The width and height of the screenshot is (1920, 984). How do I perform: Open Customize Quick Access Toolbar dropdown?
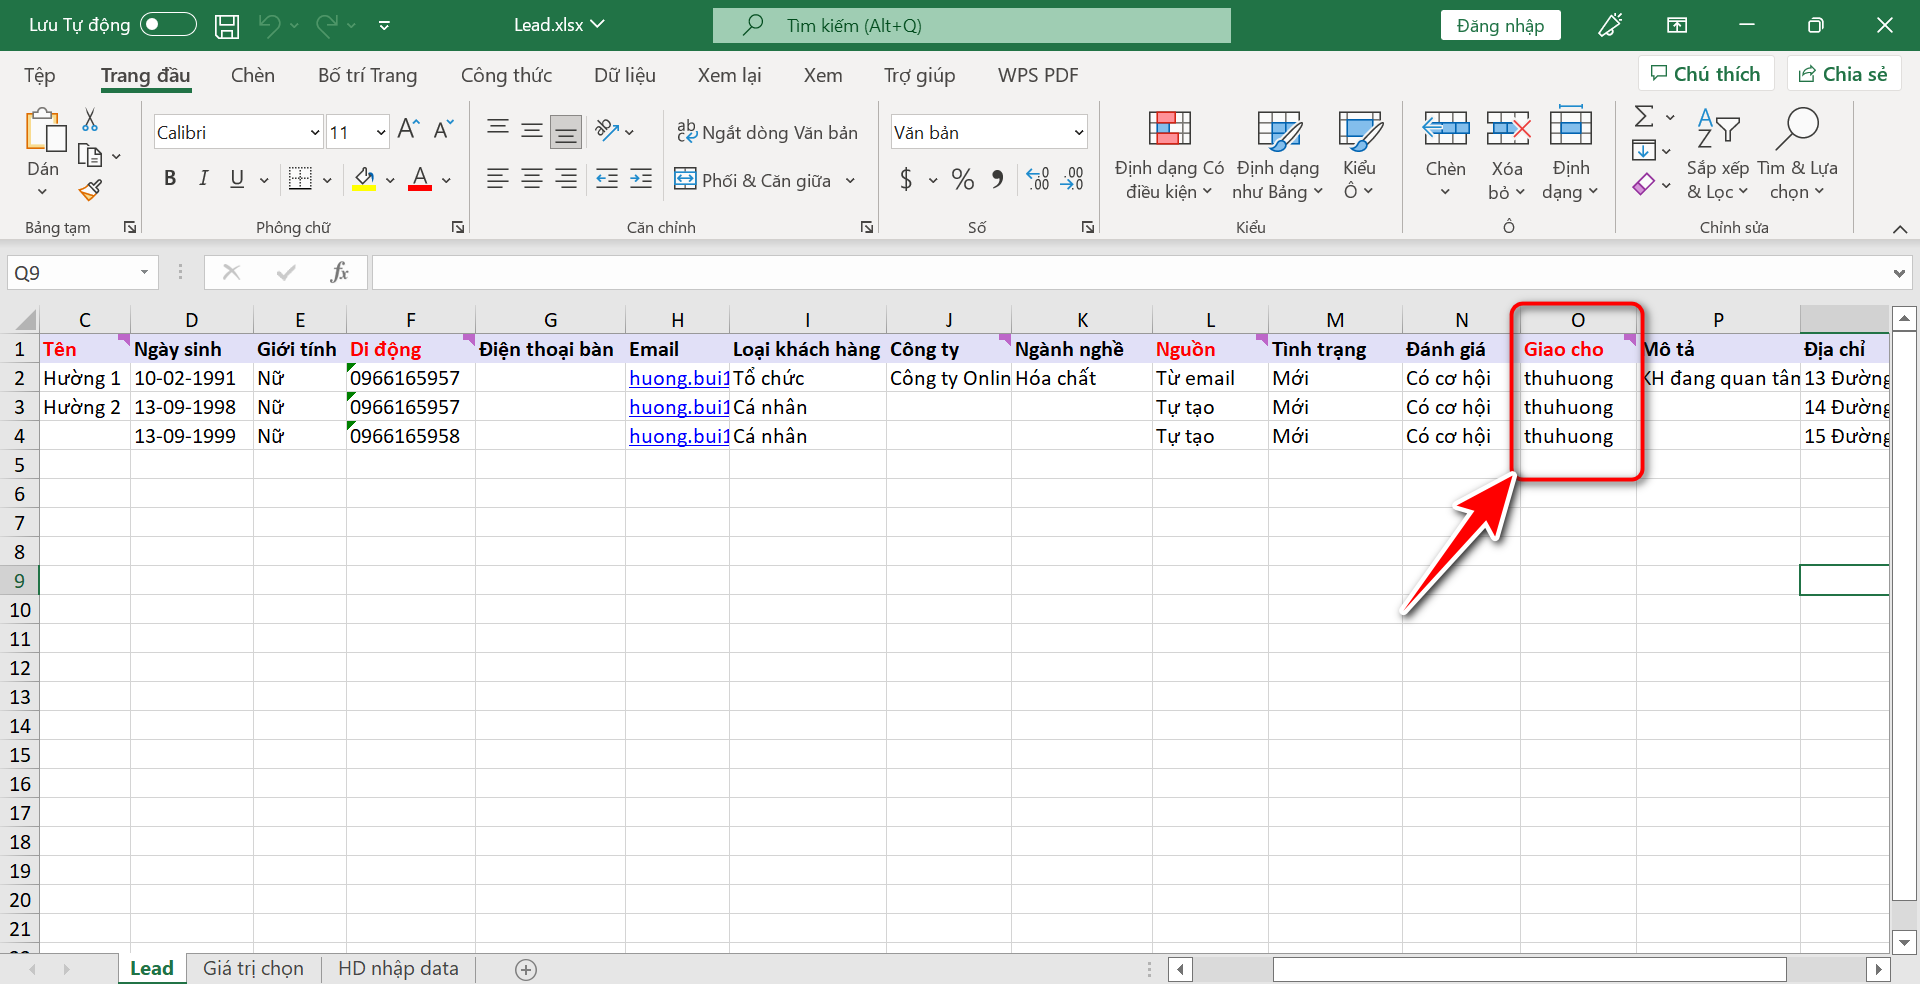[385, 26]
